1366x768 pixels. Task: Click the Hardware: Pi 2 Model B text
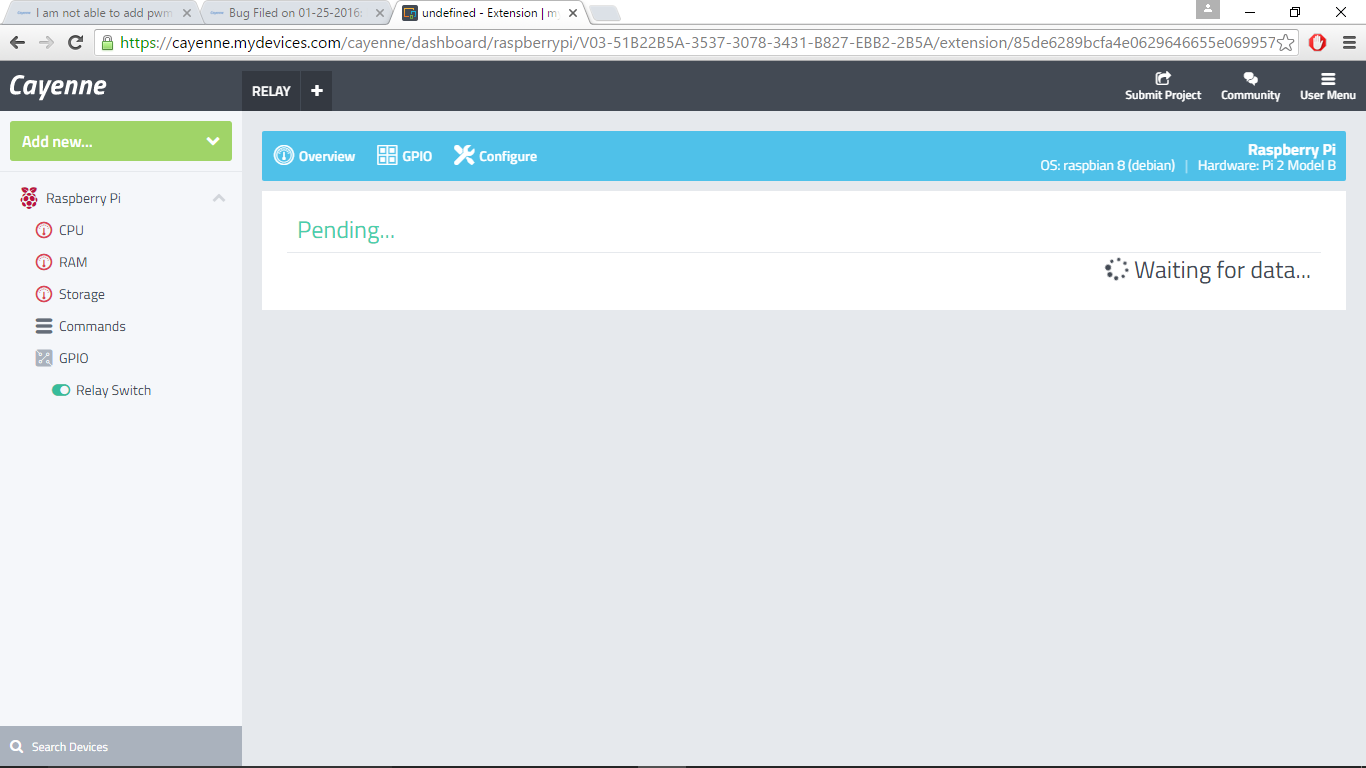tap(1267, 166)
